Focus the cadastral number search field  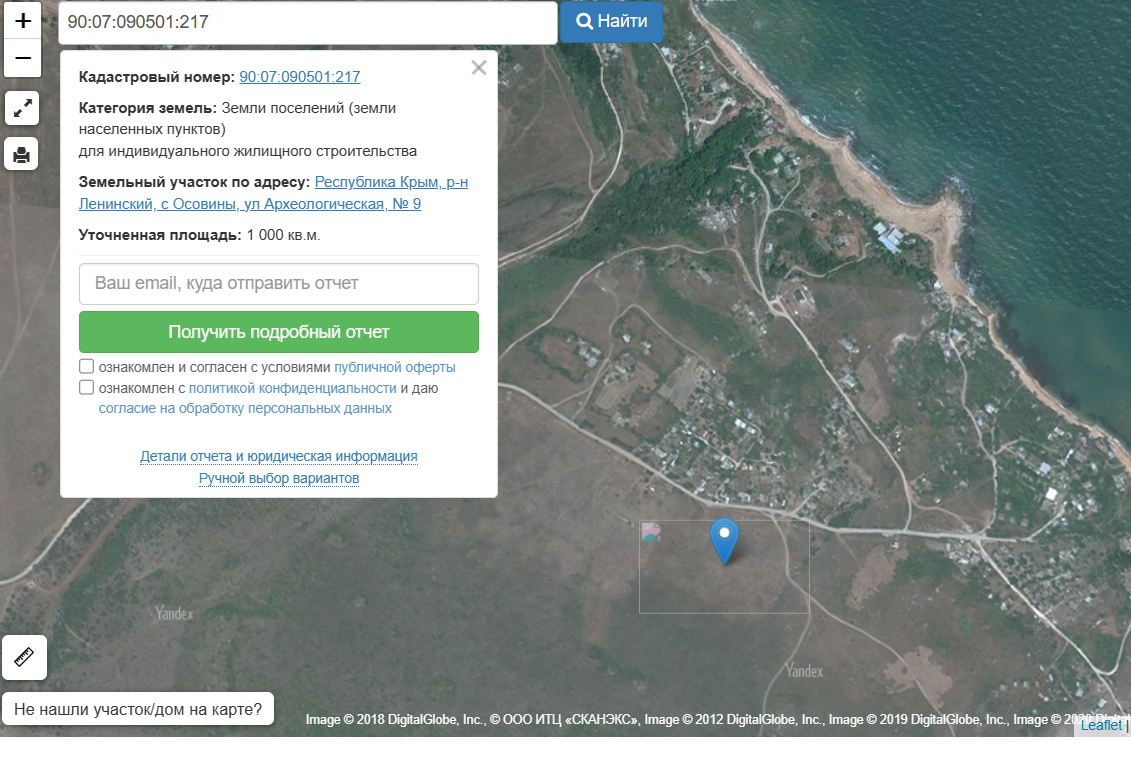click(x=308, y=22)
